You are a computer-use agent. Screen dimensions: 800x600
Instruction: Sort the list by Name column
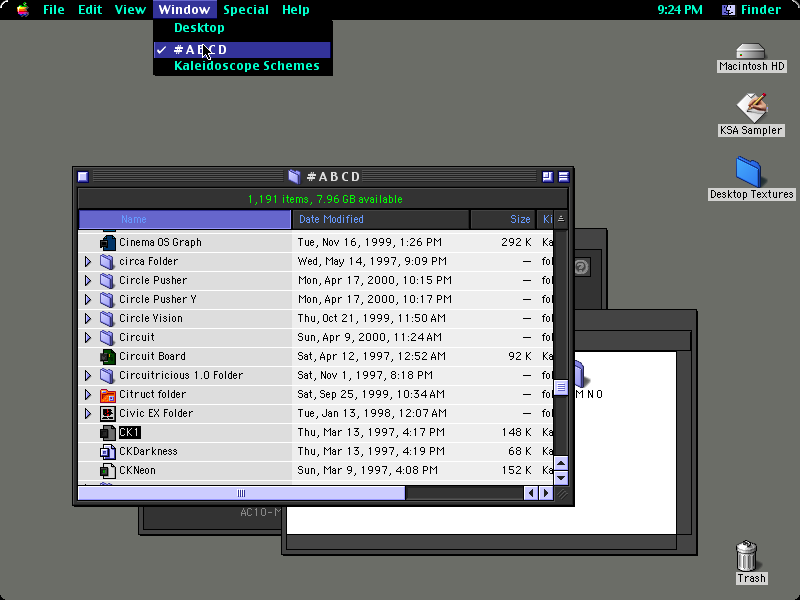tap(185, 219)
